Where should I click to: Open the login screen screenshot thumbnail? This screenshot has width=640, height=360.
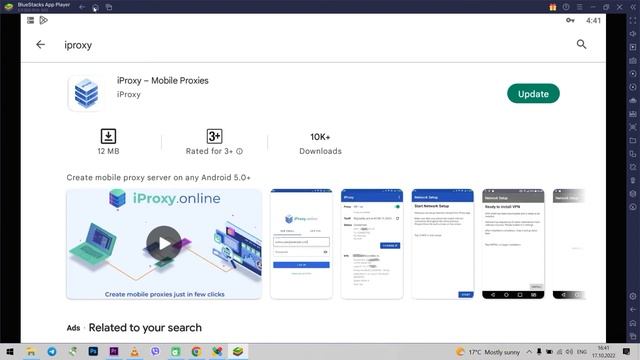click(x=301, y=244)
